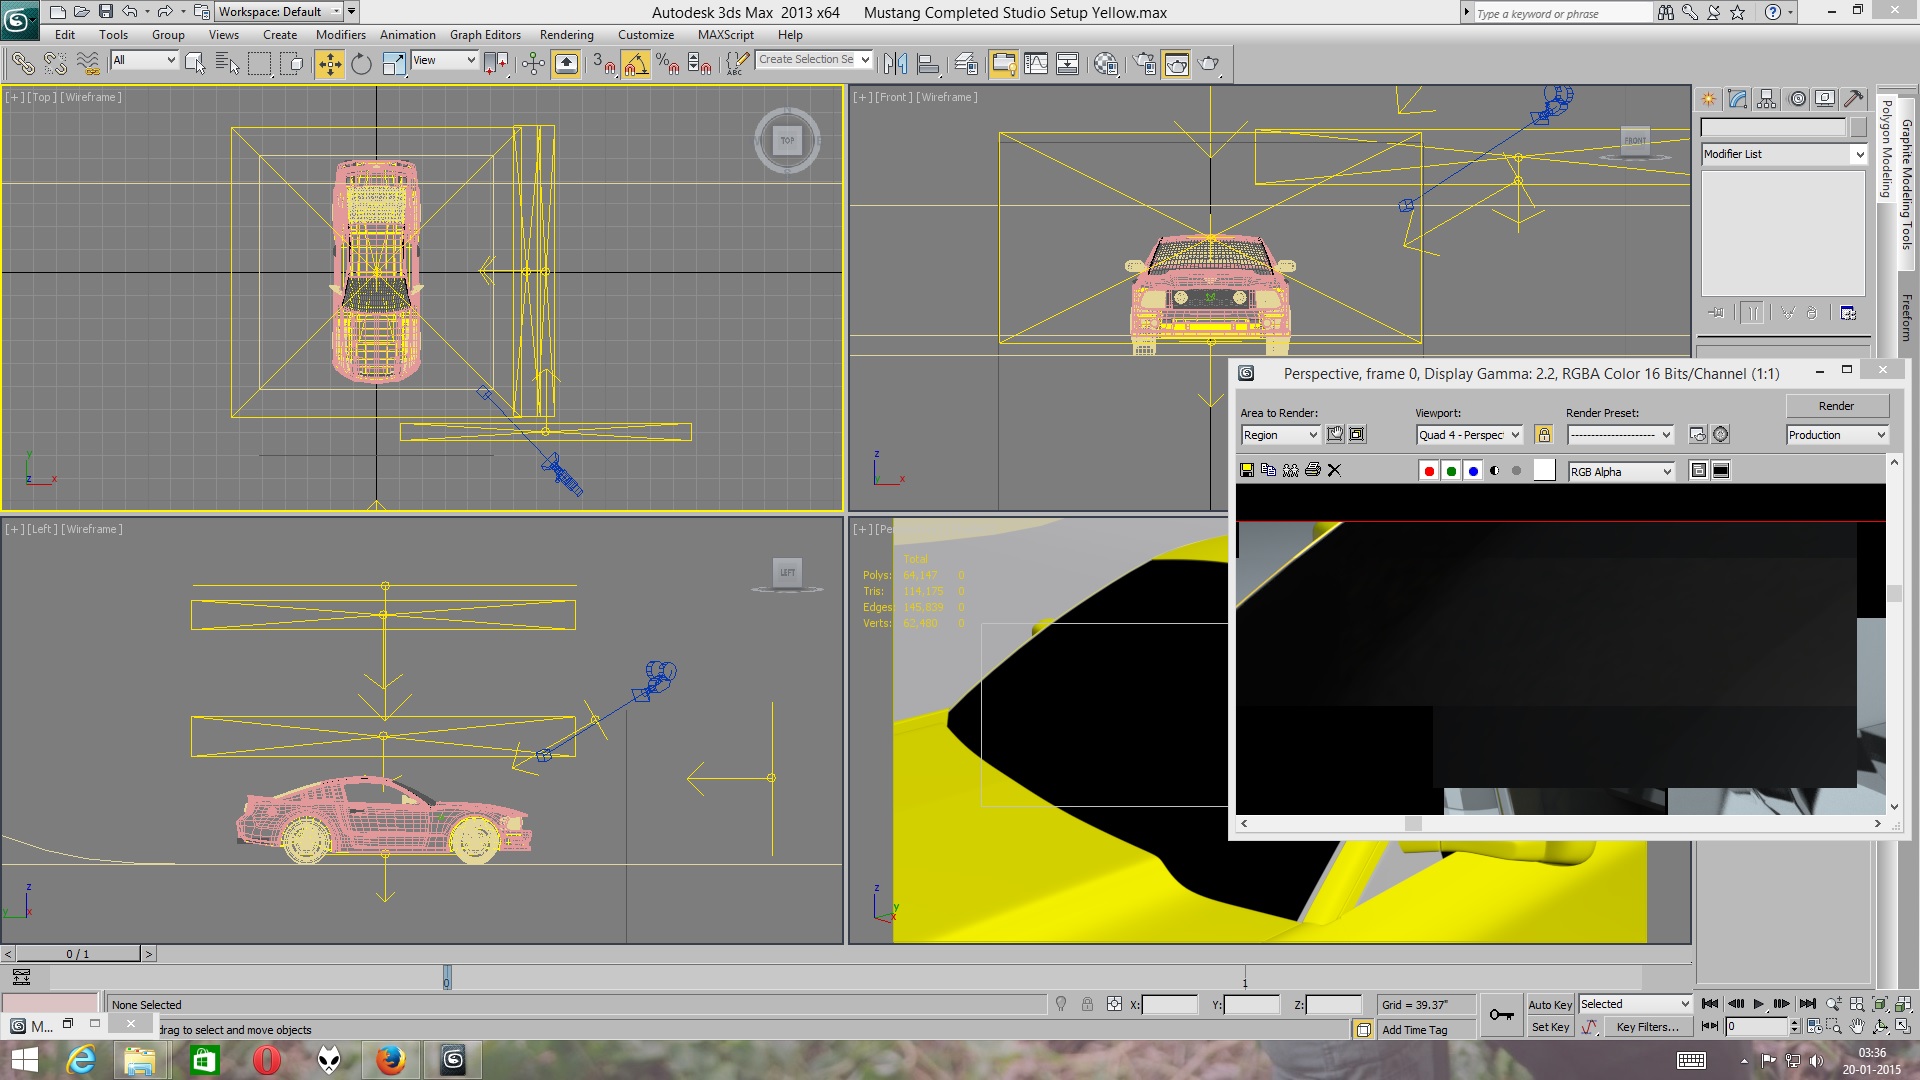The width and height of the screenshot is (1920, 1080).
Task: Select the Select and Move tool
Action: click(329, 63)
